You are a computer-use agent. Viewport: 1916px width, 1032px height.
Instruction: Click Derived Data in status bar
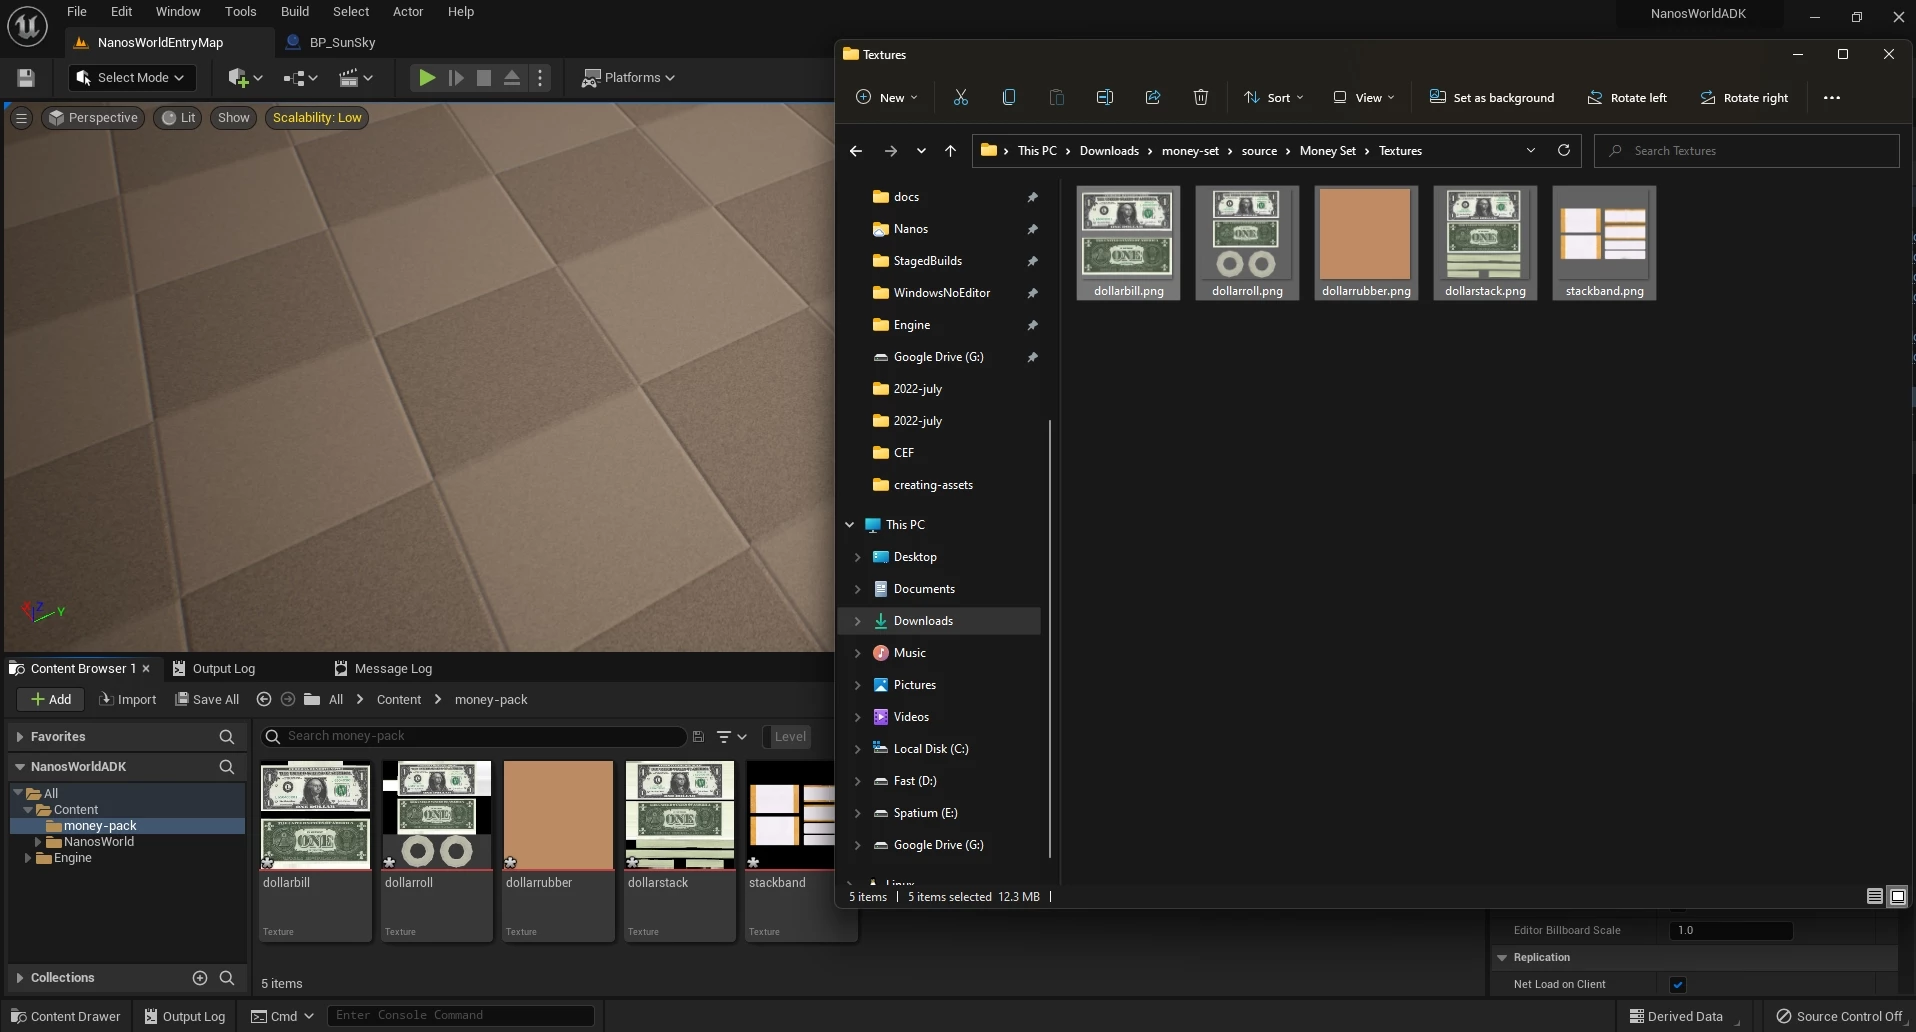pos(1678,1017)
